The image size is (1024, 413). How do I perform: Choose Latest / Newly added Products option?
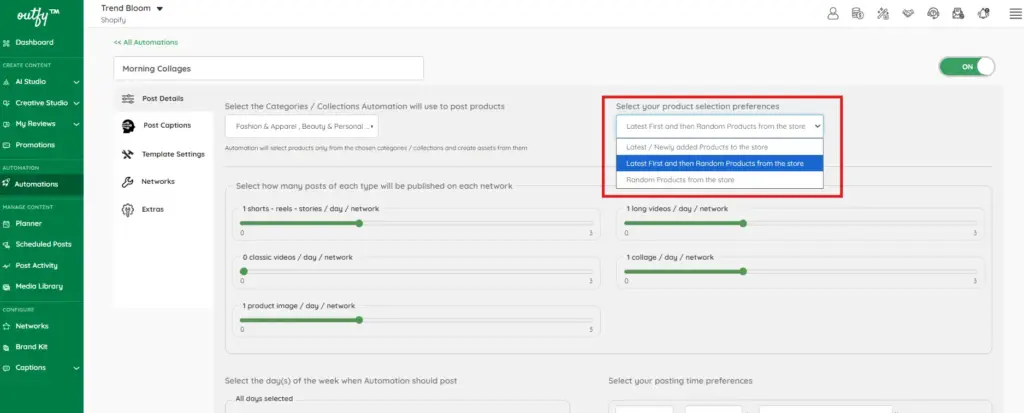pos(720,148)
